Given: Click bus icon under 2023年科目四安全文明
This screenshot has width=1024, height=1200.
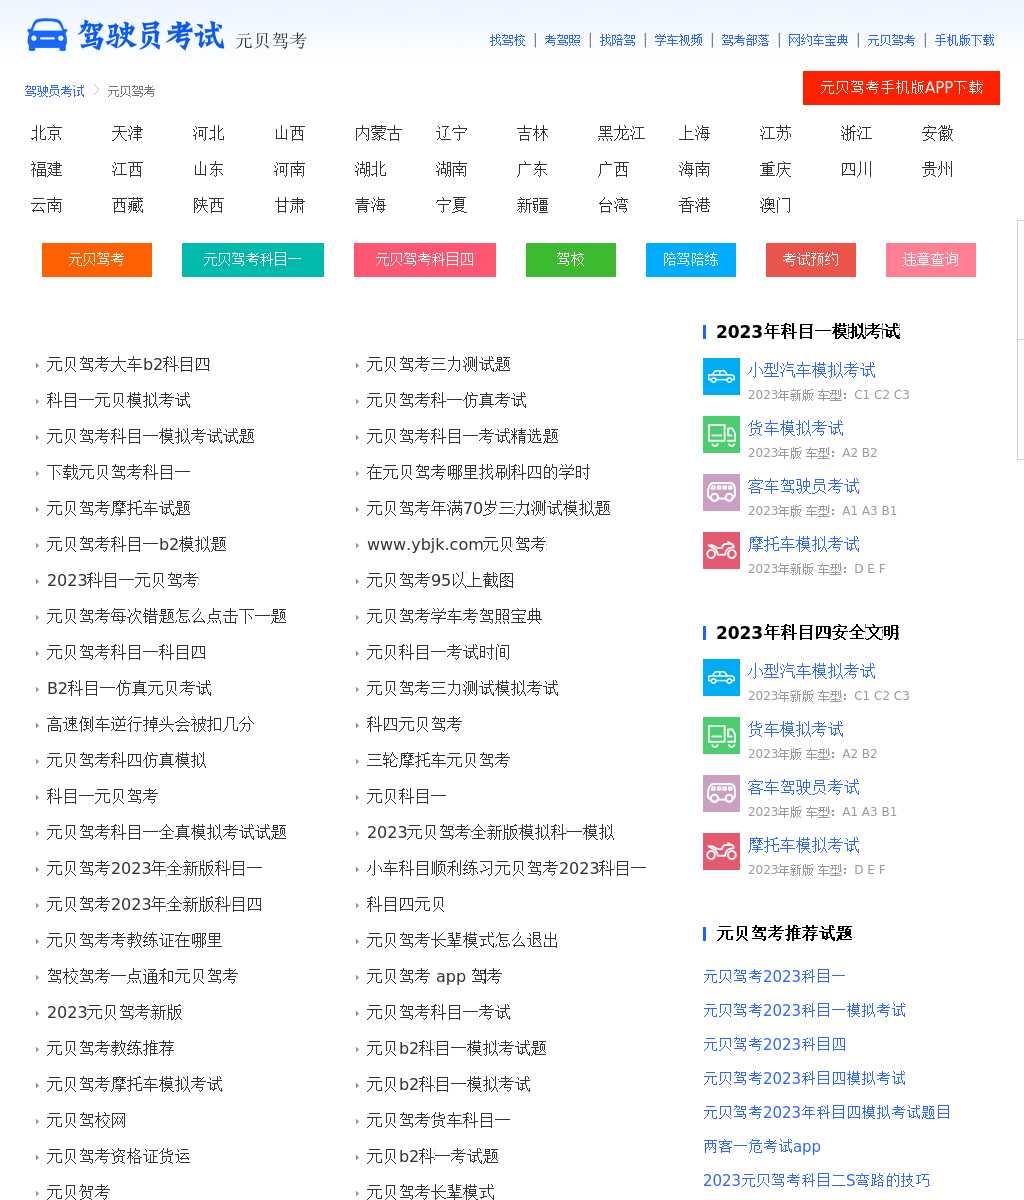Looking at the screenshot, I should 721,794.
